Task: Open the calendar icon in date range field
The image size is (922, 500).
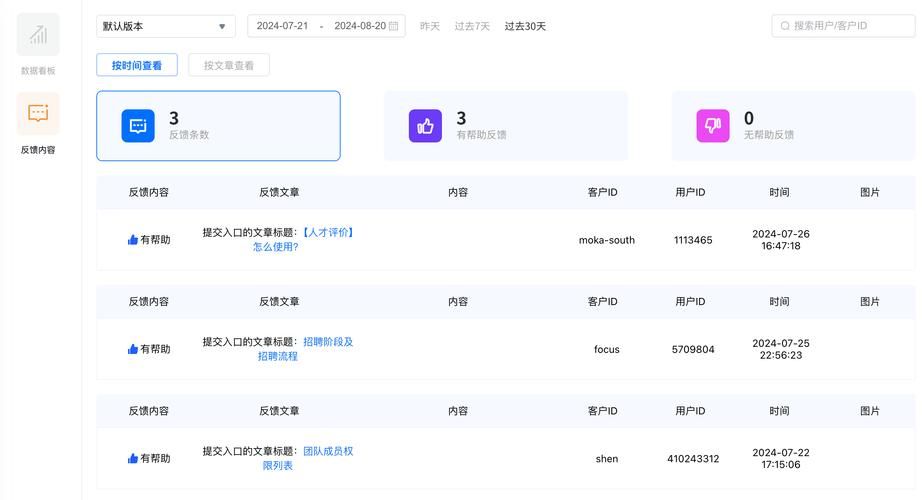Action: pos(393,26)
